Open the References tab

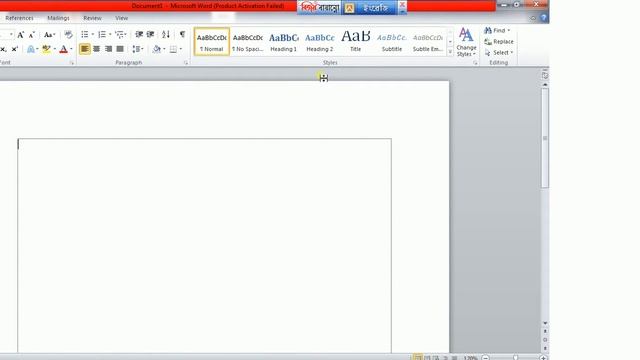[x=19, y=18]
